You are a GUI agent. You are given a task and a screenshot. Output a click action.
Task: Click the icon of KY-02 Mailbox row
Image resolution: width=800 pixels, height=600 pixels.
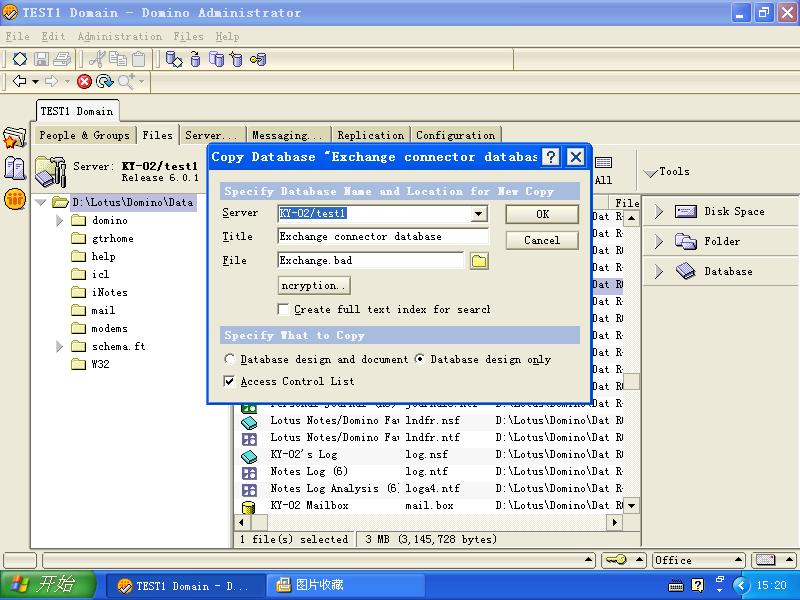click(248, 506)
